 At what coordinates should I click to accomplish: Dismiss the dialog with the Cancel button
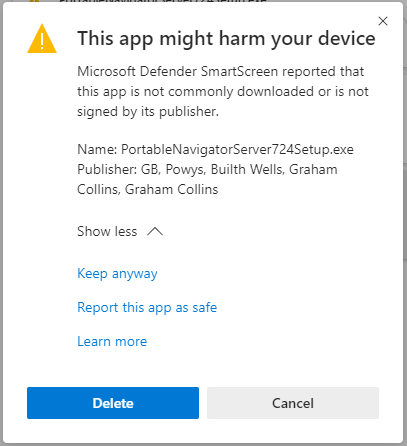(x=293, y=403)
